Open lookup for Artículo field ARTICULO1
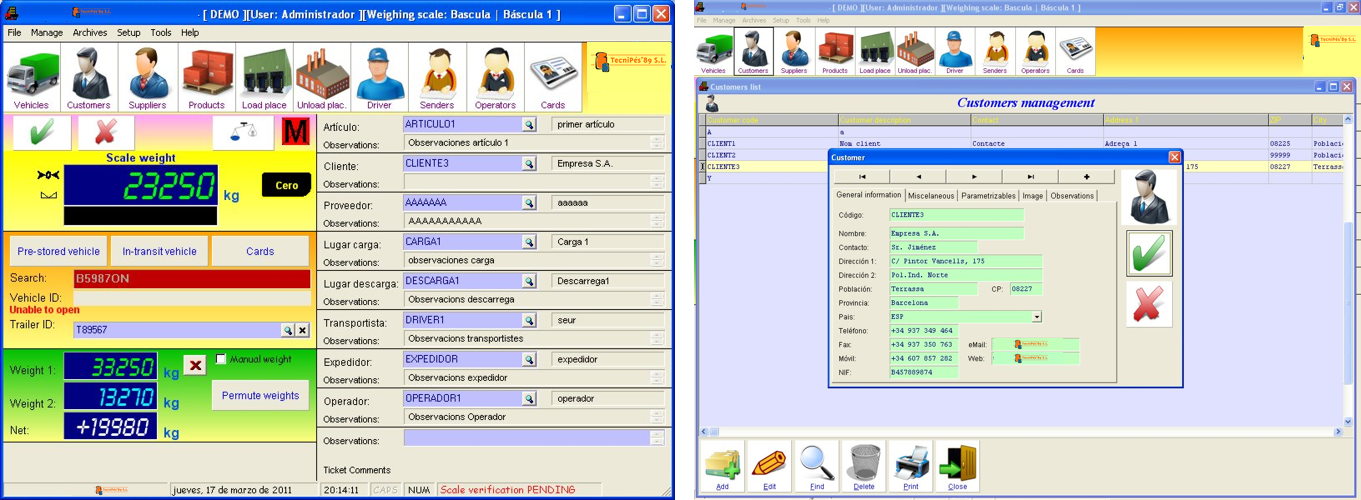The width and height of the screenshot is (1361, 500). click(529, 125)
